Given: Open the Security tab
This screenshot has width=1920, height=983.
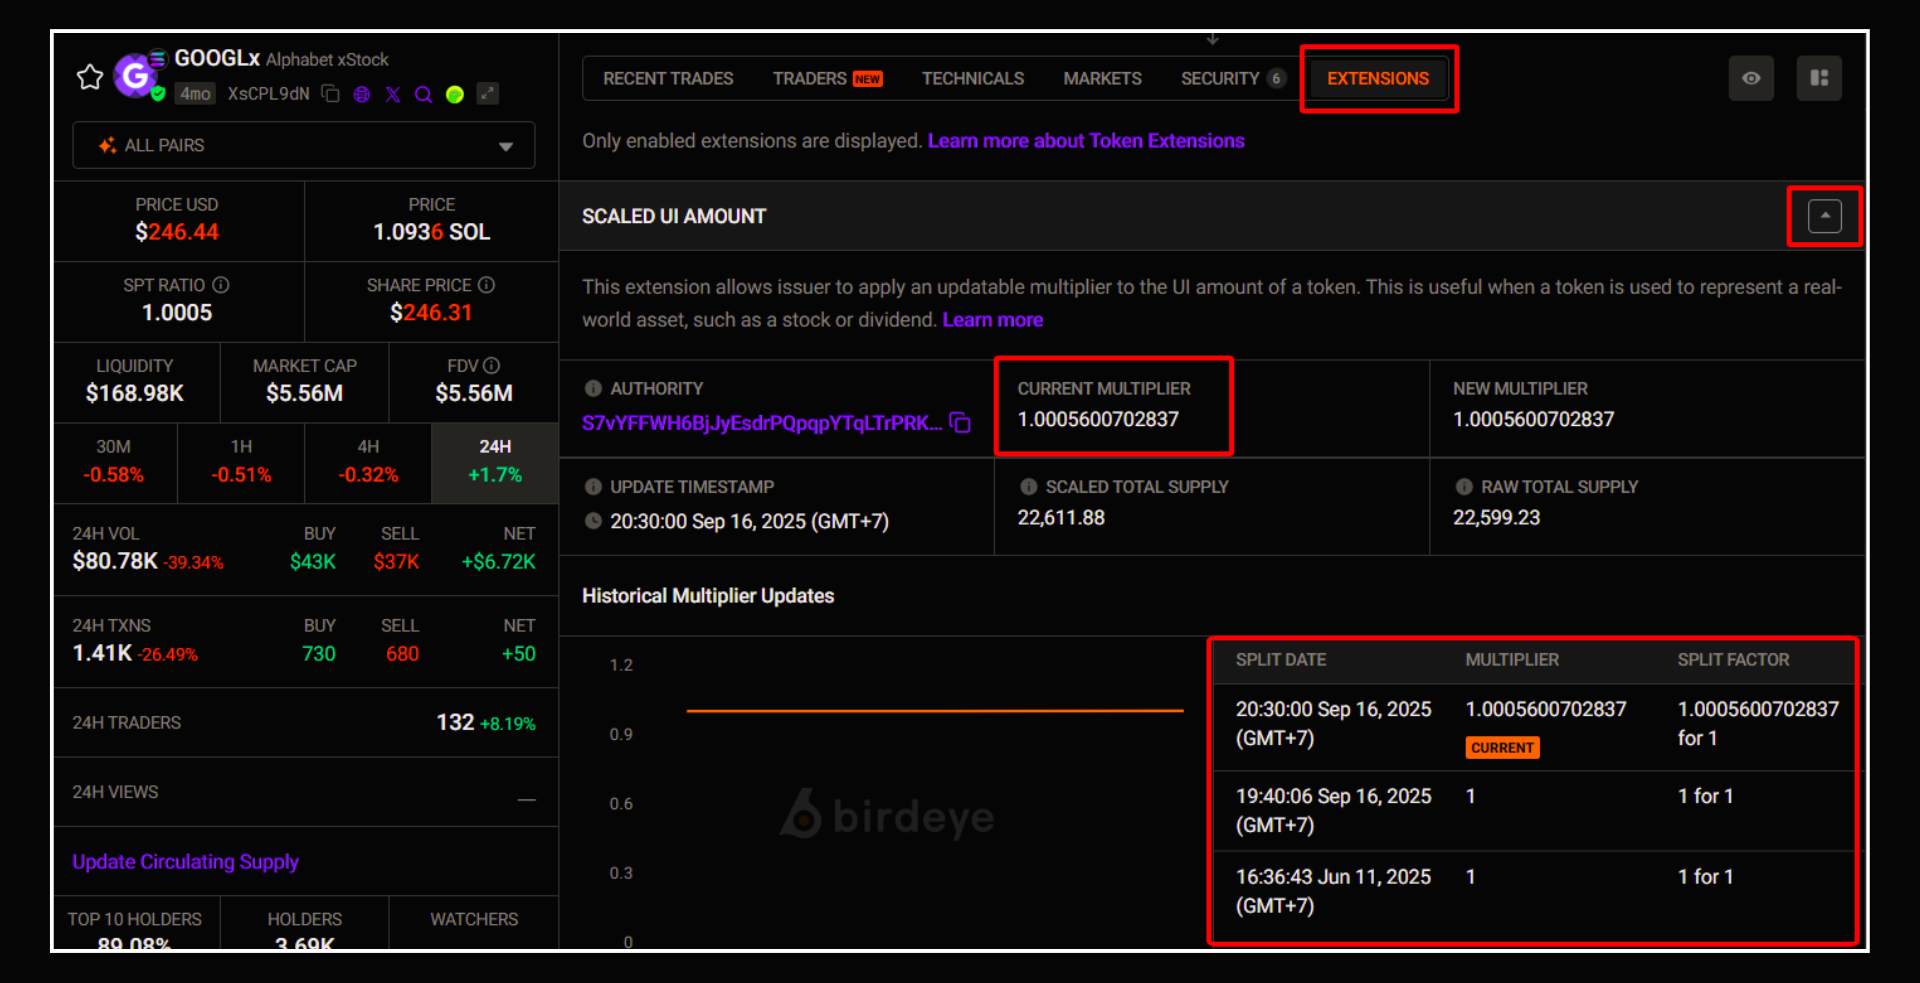Looking at the screenshot, I should [x=1232, y=79].
